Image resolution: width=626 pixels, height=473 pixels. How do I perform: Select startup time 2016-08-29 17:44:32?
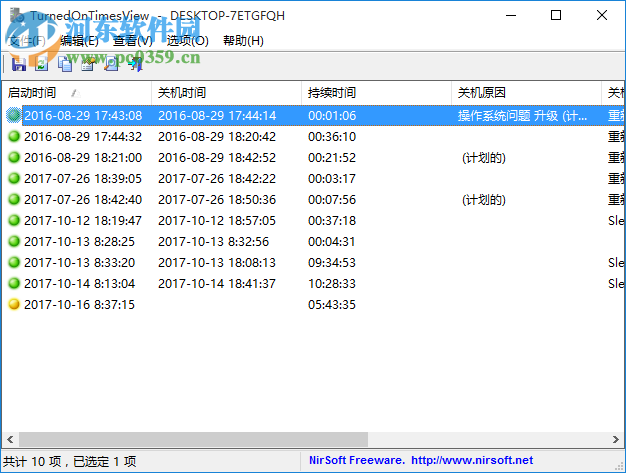tap(83, 137)
